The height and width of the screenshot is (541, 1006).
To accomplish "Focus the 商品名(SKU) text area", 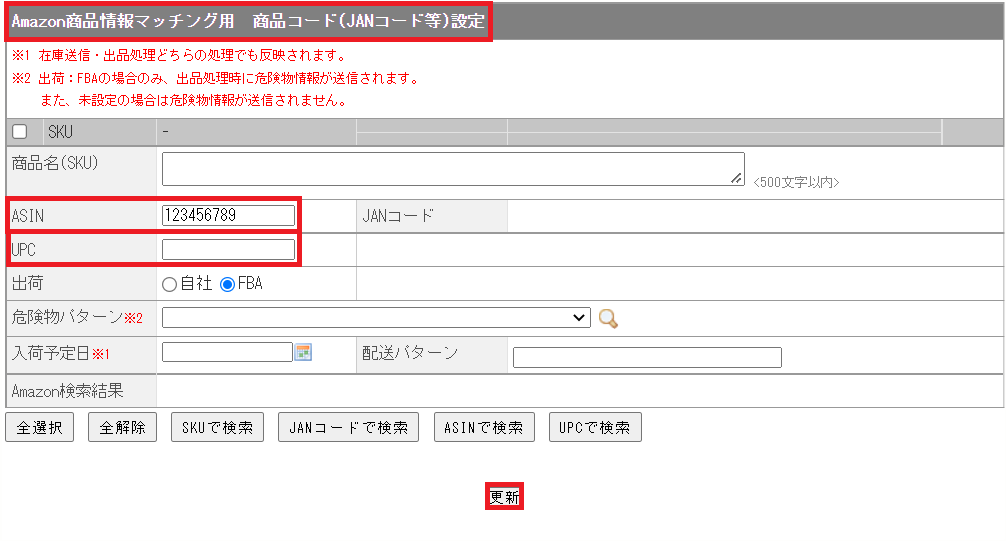I will [453, 169].
